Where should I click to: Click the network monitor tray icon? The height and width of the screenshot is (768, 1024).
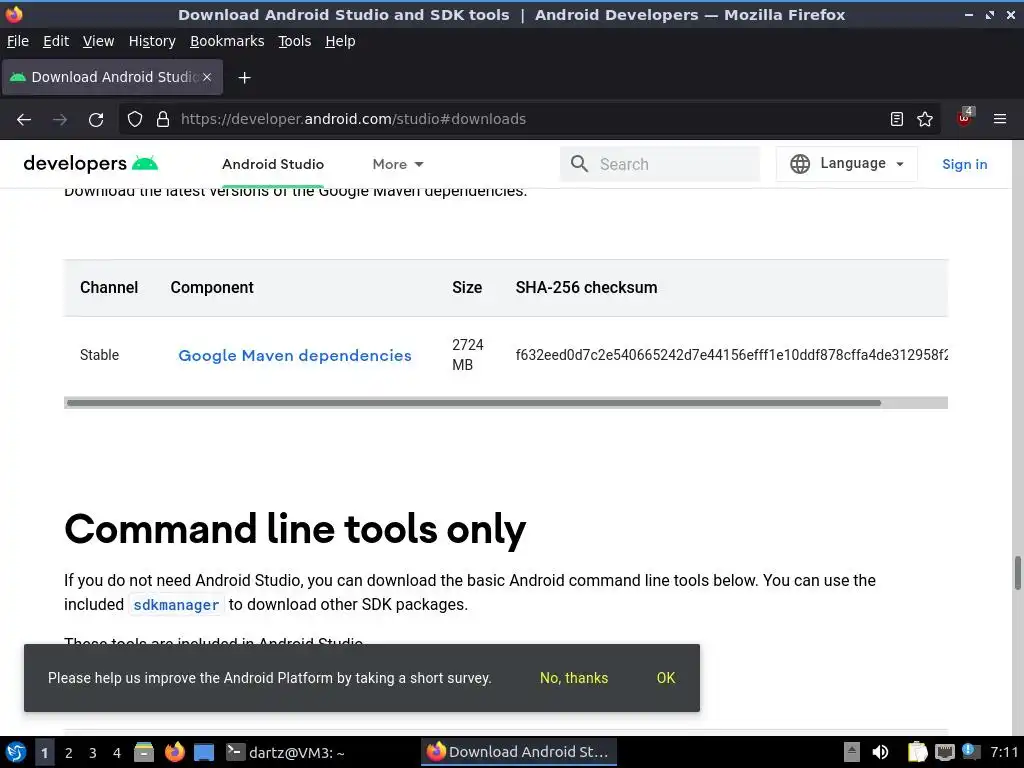click(944, 752)
